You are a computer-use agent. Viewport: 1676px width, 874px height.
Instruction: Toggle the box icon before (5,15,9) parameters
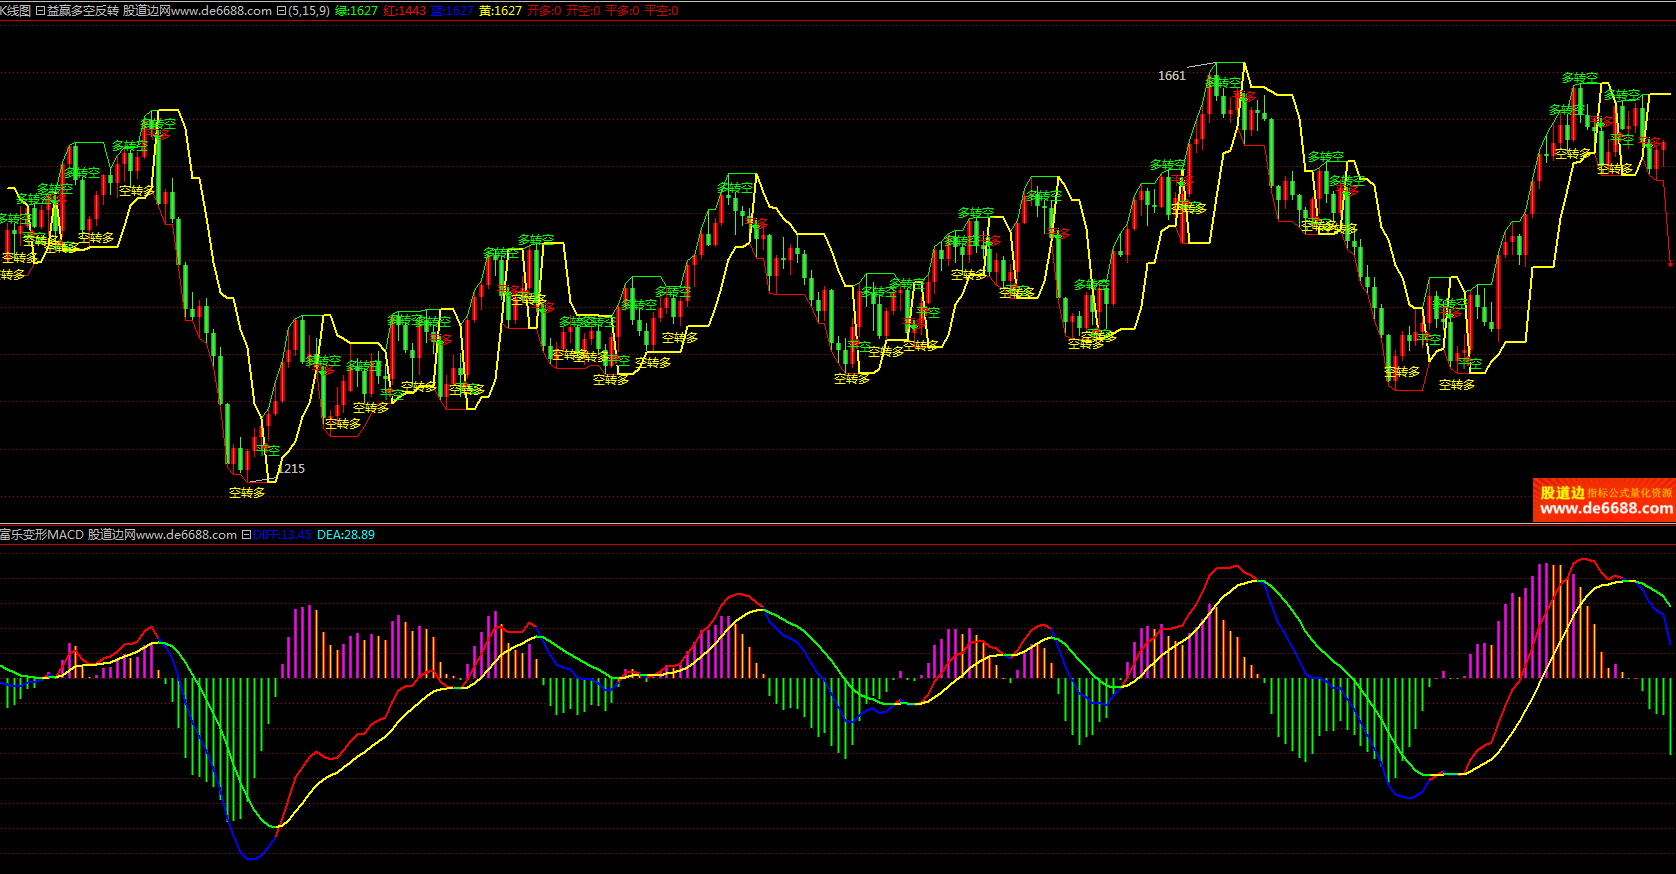[x=281, y=11]
